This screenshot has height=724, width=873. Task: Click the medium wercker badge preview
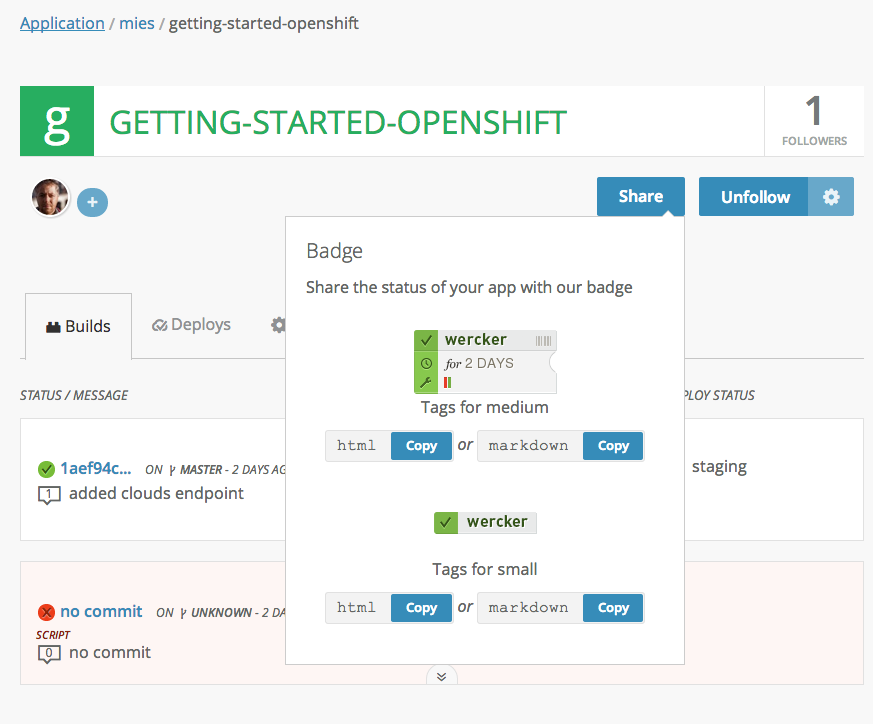point(485,362)
